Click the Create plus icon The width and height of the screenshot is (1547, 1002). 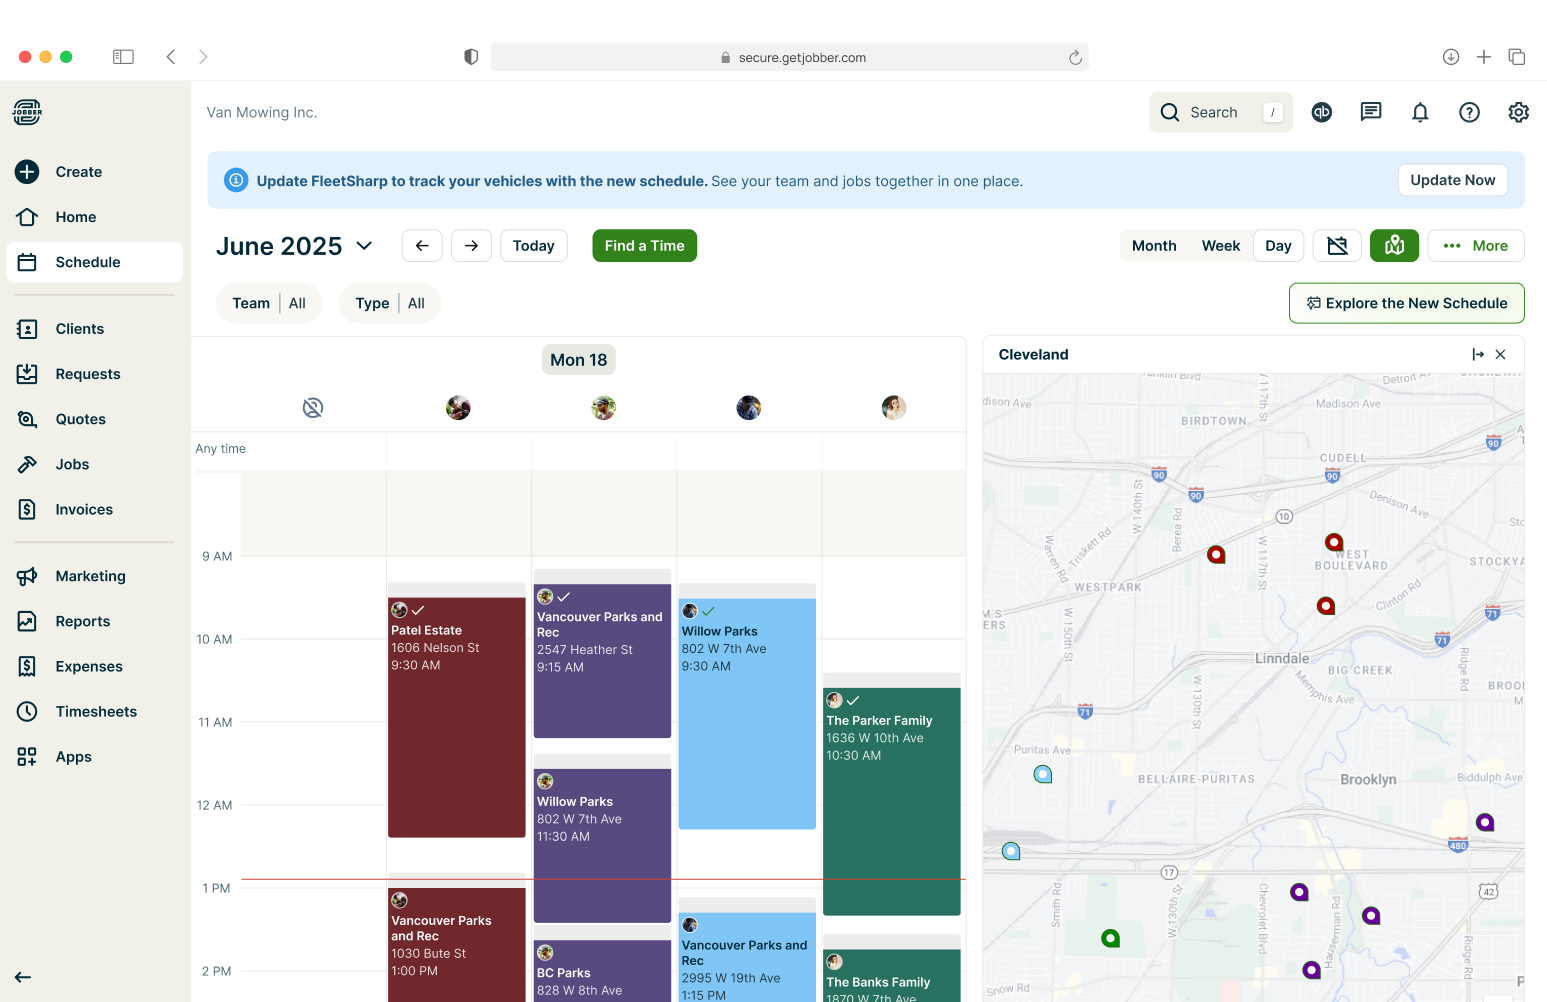(27, 172)
